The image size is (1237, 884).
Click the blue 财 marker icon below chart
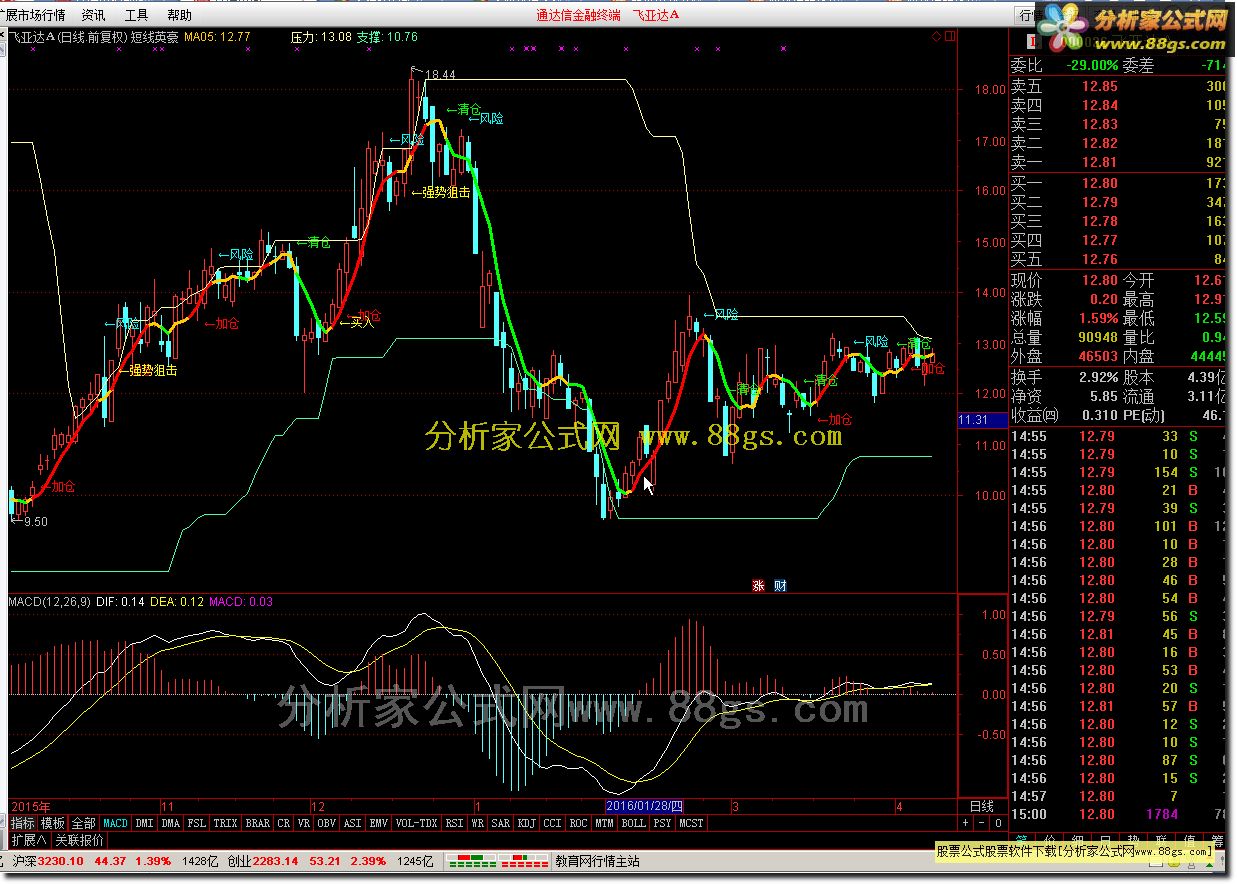pos(780,586)
